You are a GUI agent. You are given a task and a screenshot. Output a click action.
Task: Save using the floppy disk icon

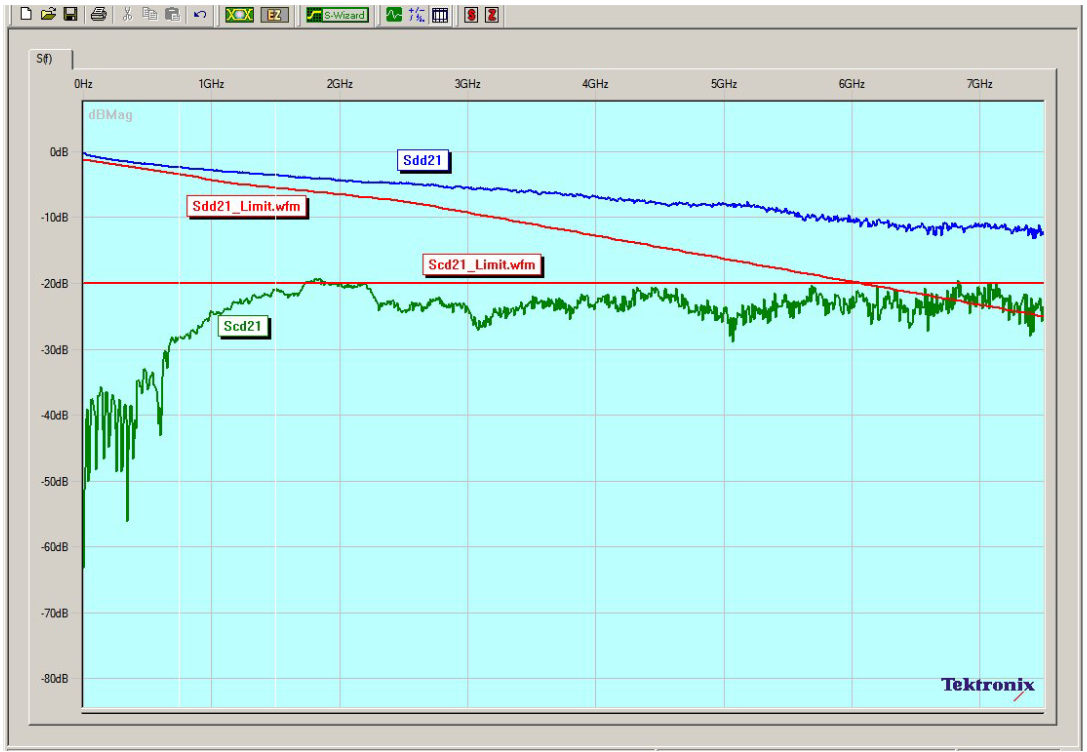70,14
